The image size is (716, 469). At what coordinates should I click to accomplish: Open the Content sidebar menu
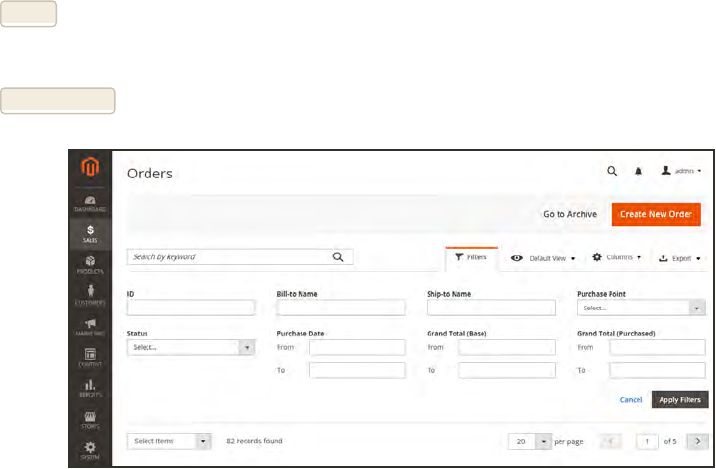90,358
